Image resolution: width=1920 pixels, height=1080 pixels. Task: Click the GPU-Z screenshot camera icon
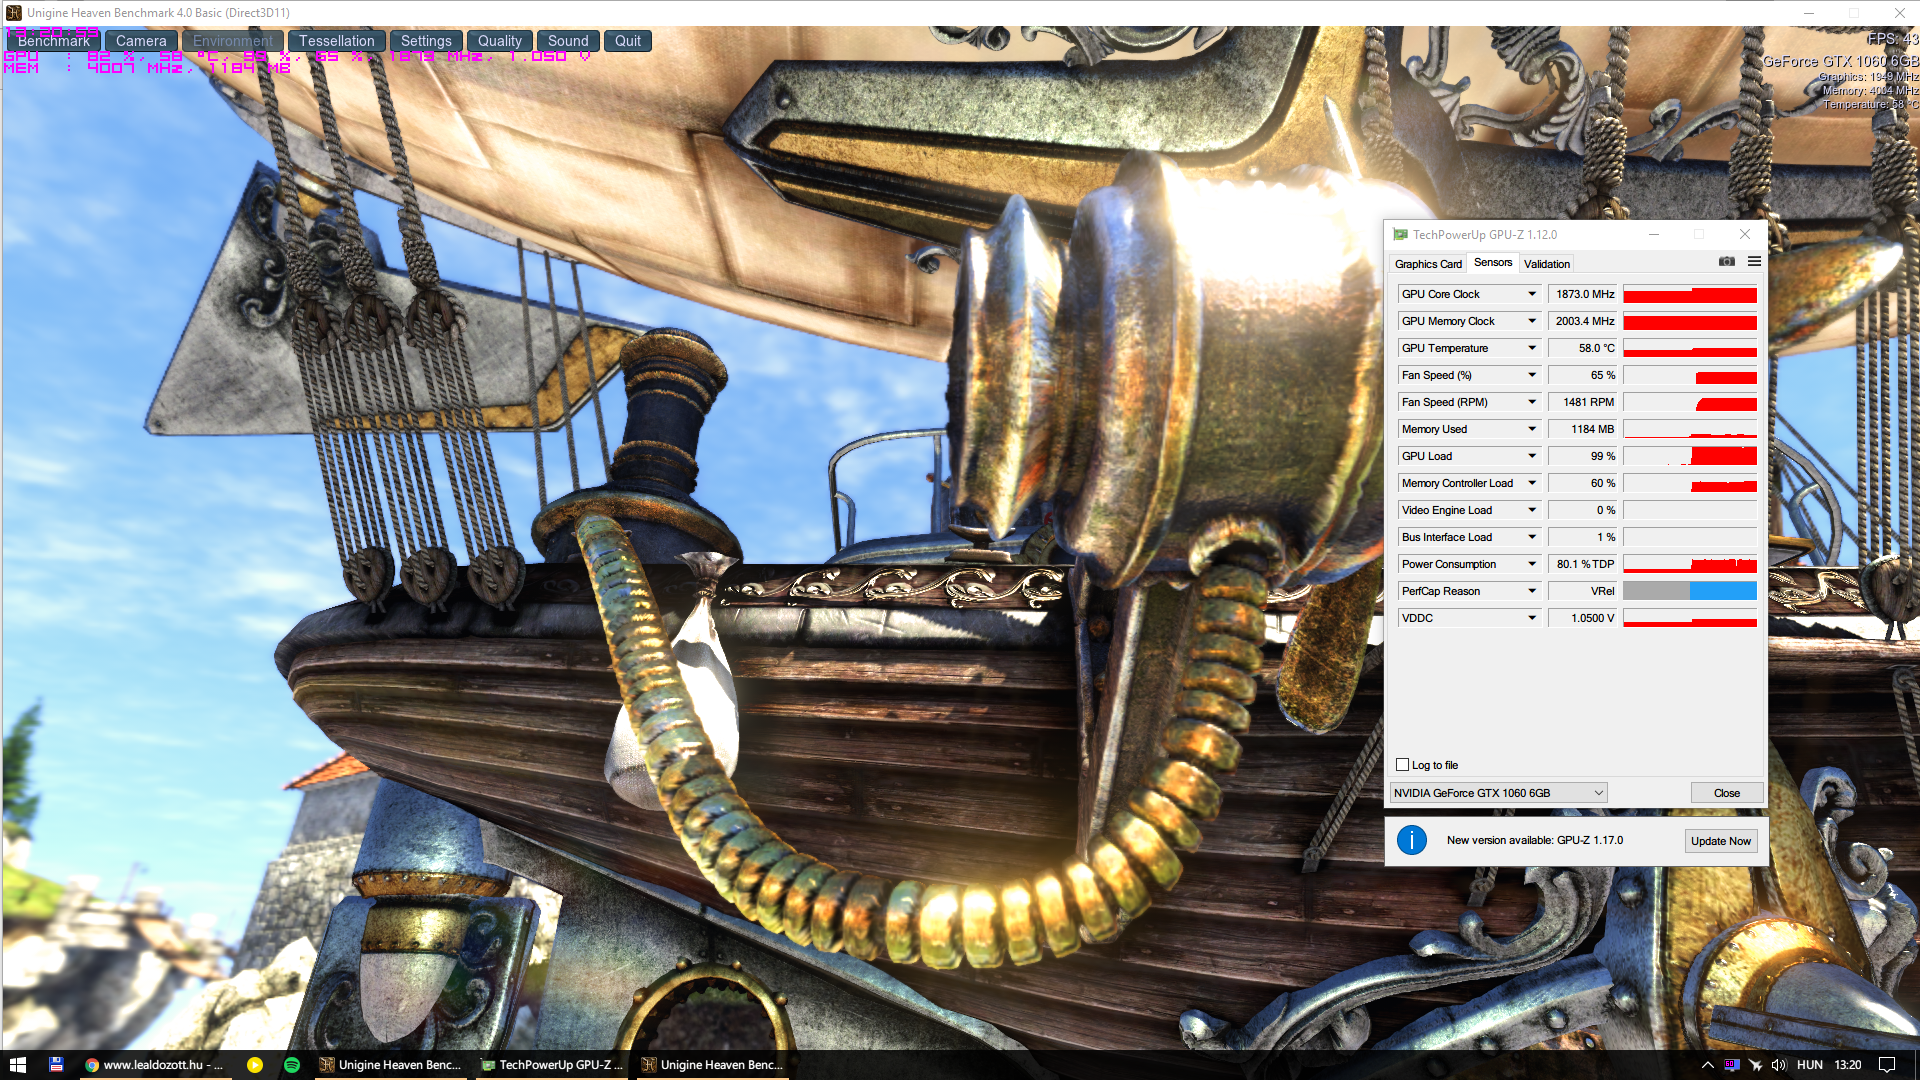tap(1726, 262)
